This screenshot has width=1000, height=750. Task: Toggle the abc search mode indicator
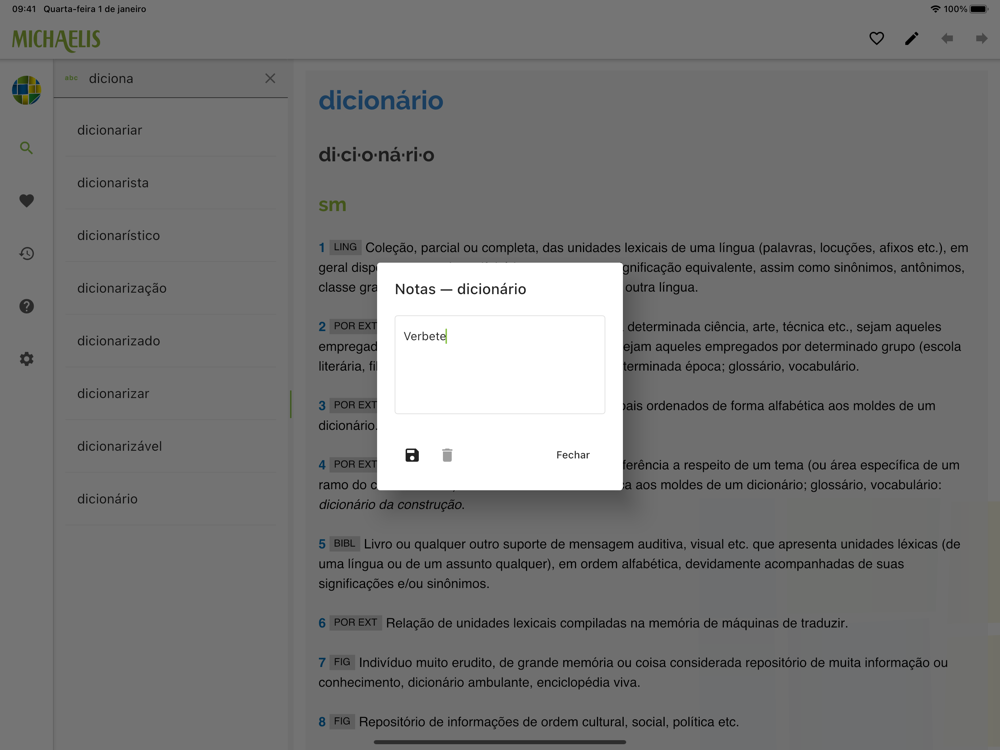click(x=71, y=78)
